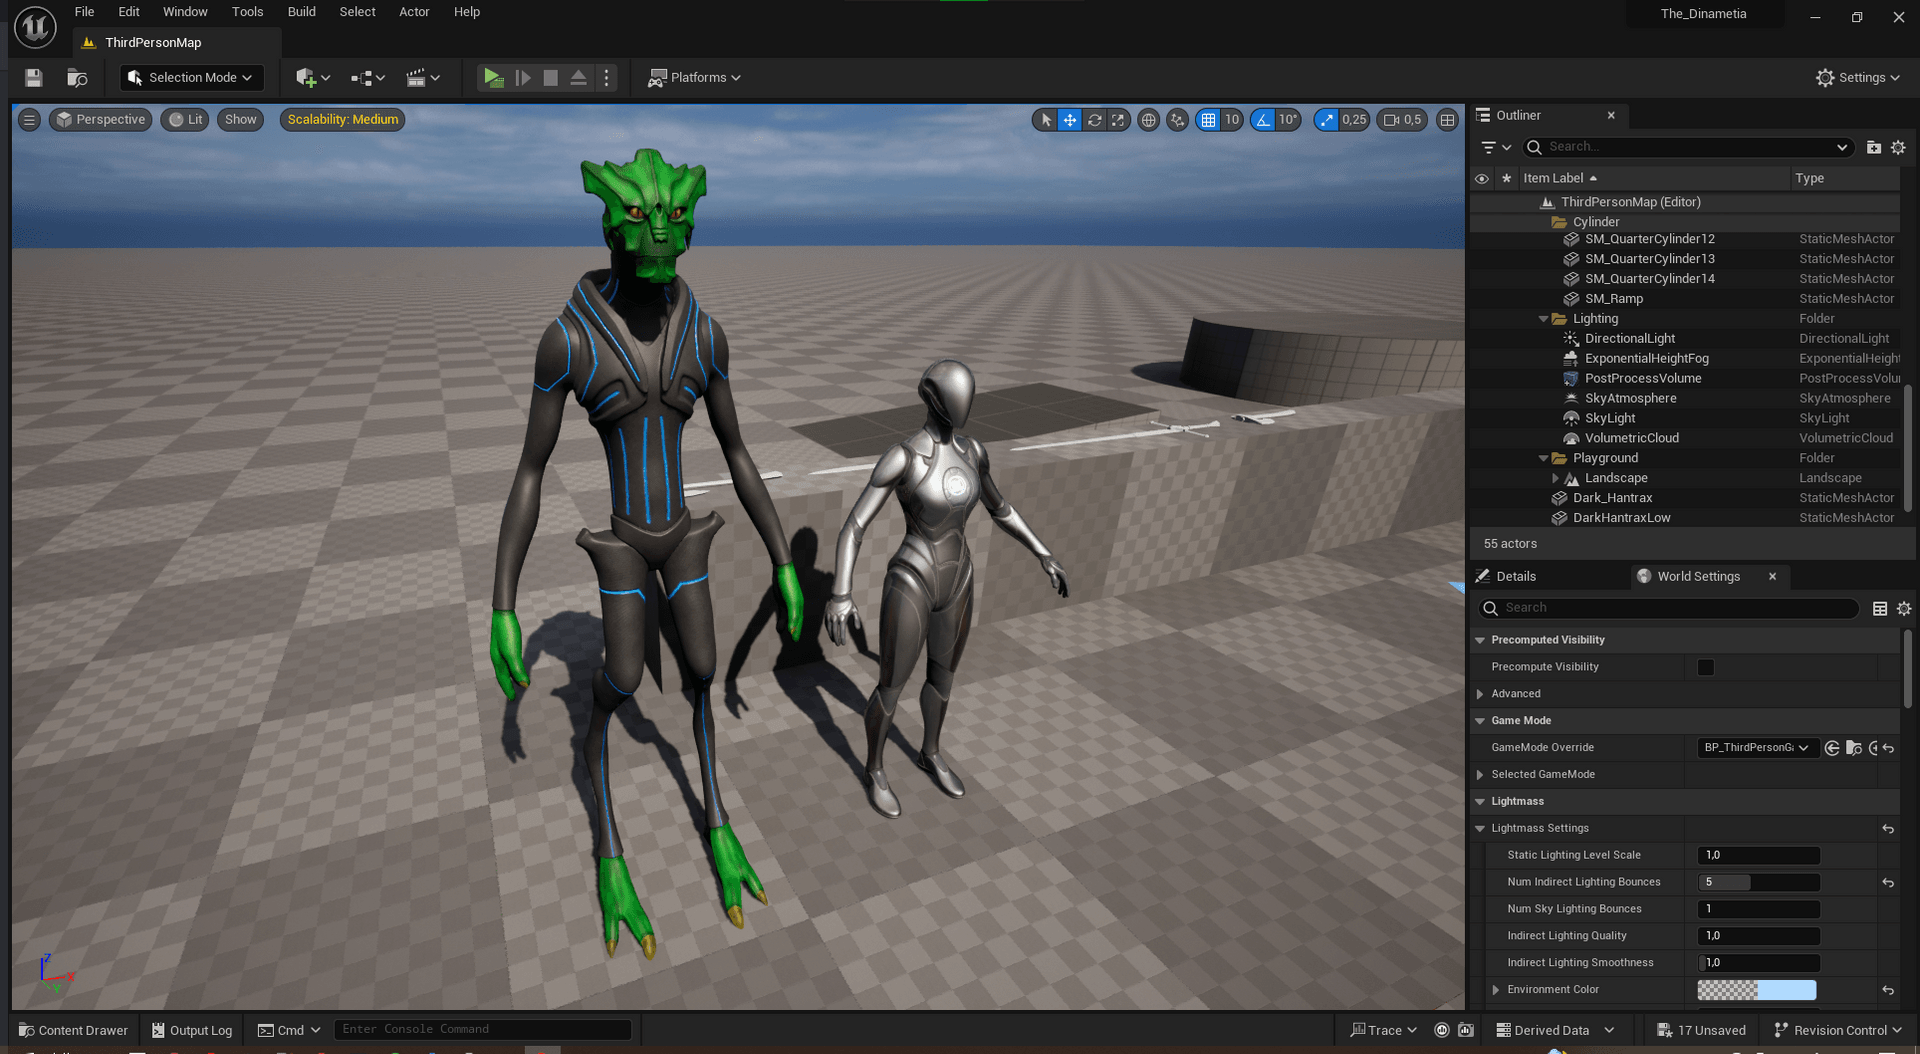Screen dimensions: 1920x1054
Task: Click the Perspective view button
Action: [x=101, y=120]
